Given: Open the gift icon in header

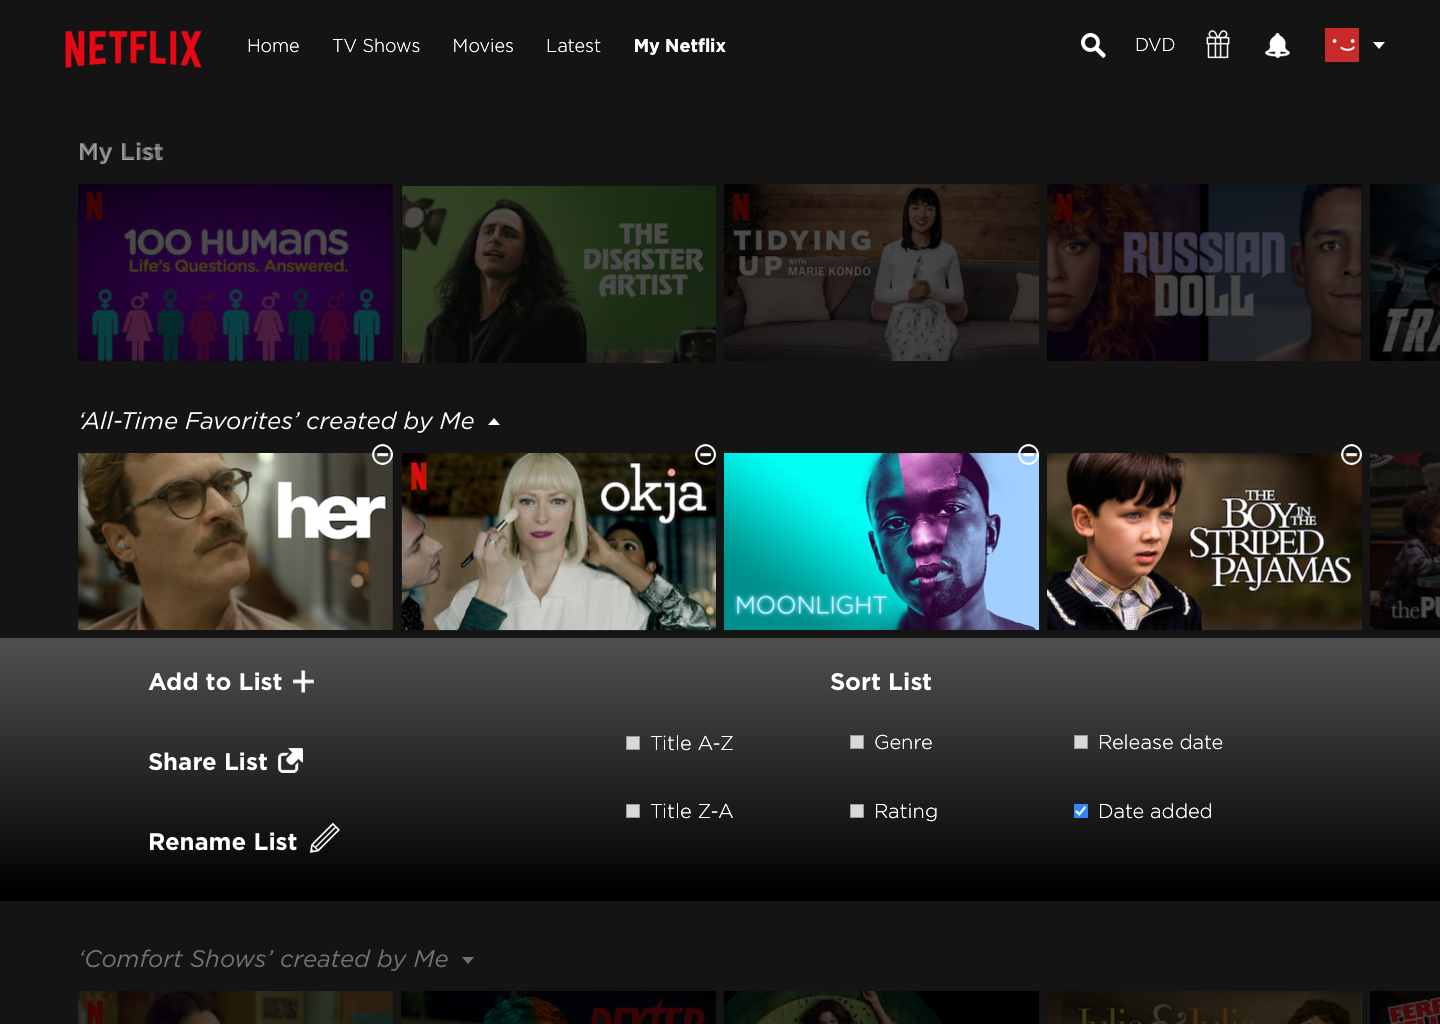Looking at the screenshot, I should pos(1217,45).
